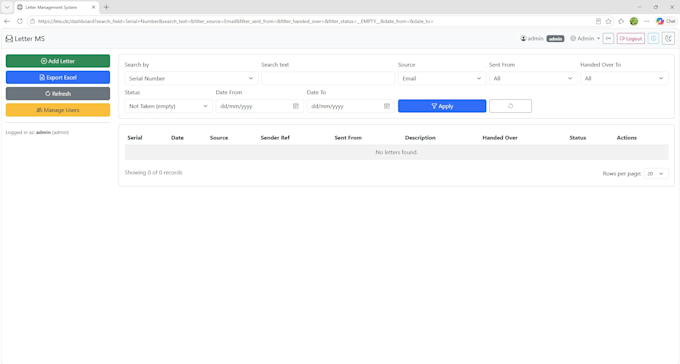Open browser favorites list icon
The image size is (680, 364).
point(621,21)
